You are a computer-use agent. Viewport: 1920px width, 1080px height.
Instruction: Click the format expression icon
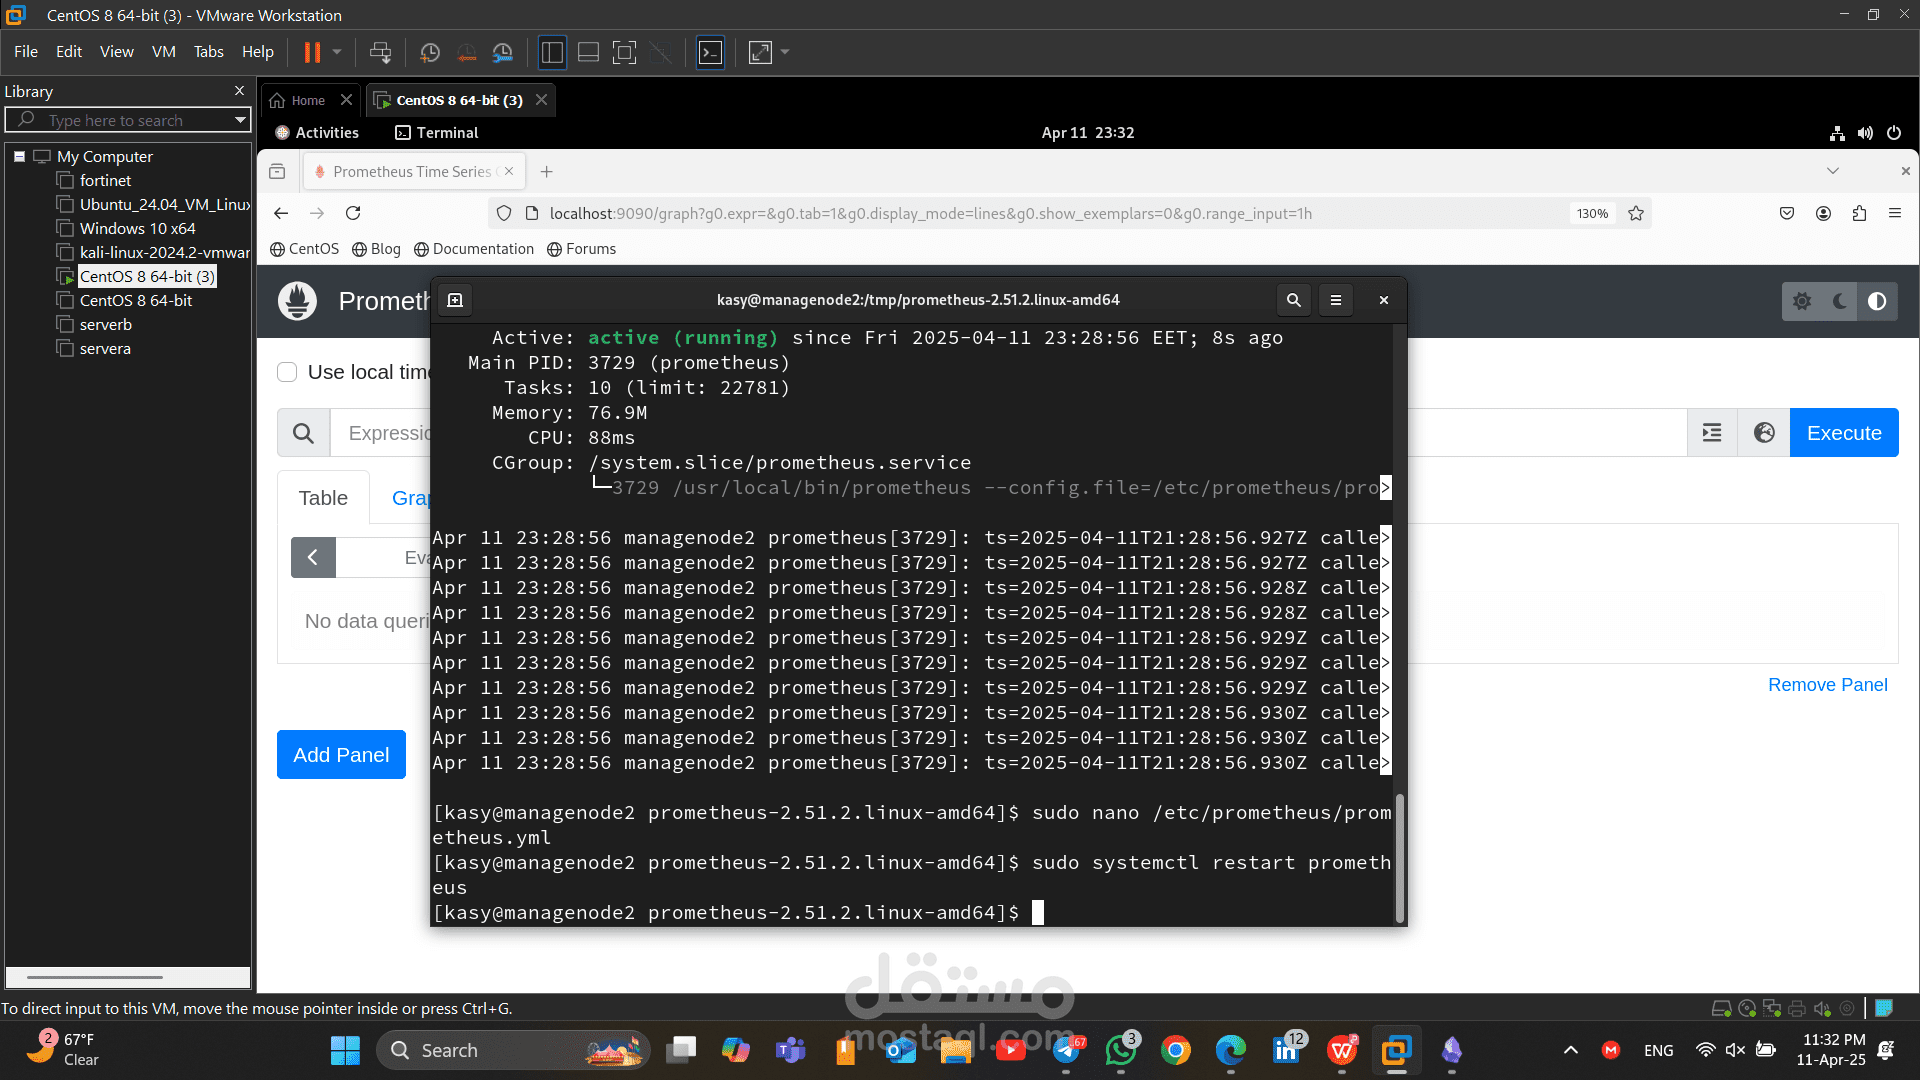coord(1712,433)
